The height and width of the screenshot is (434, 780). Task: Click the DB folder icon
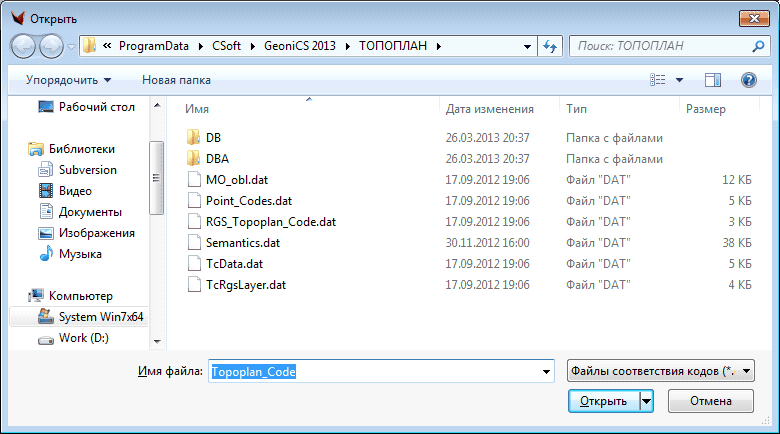pyautogui.click(x=194, y=137)
